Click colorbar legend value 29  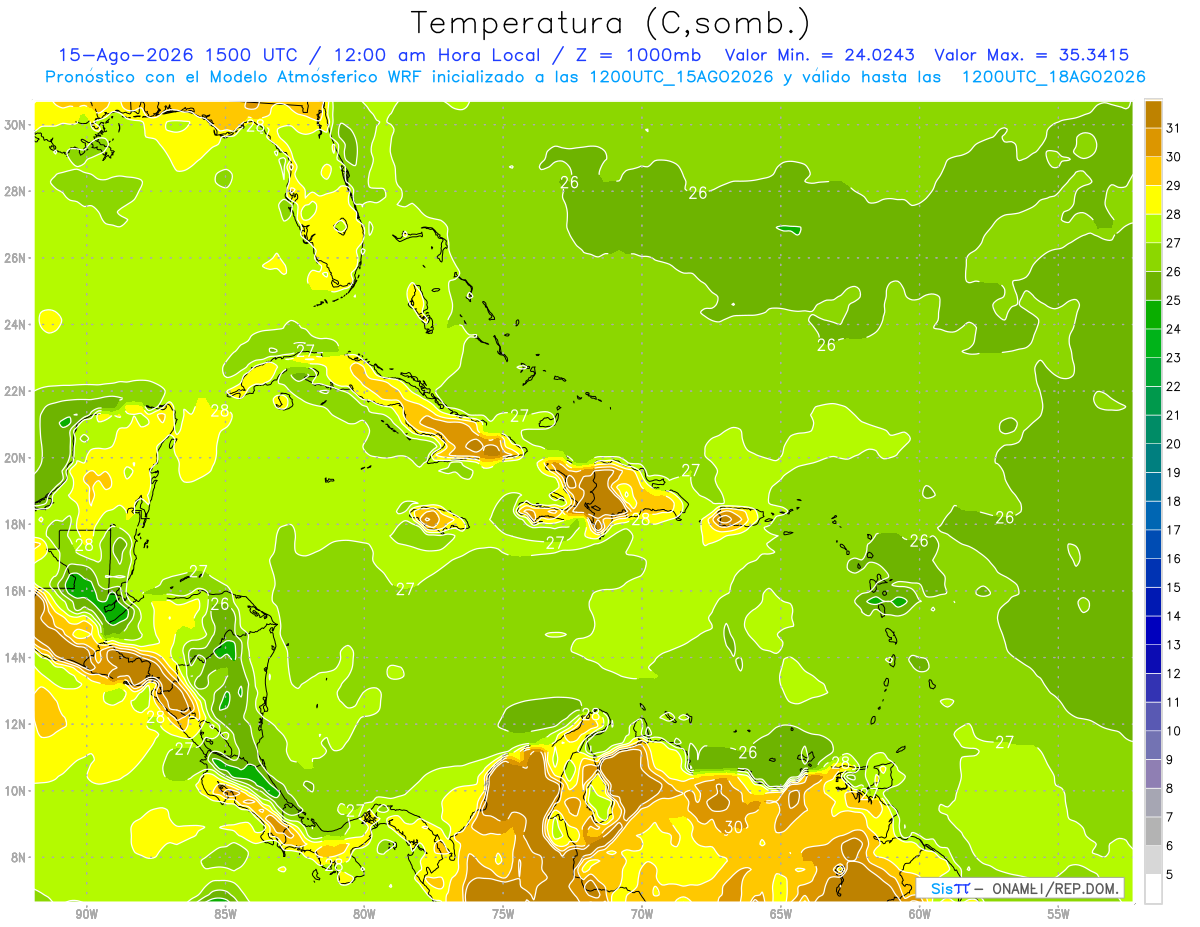tap(1174, 186)
